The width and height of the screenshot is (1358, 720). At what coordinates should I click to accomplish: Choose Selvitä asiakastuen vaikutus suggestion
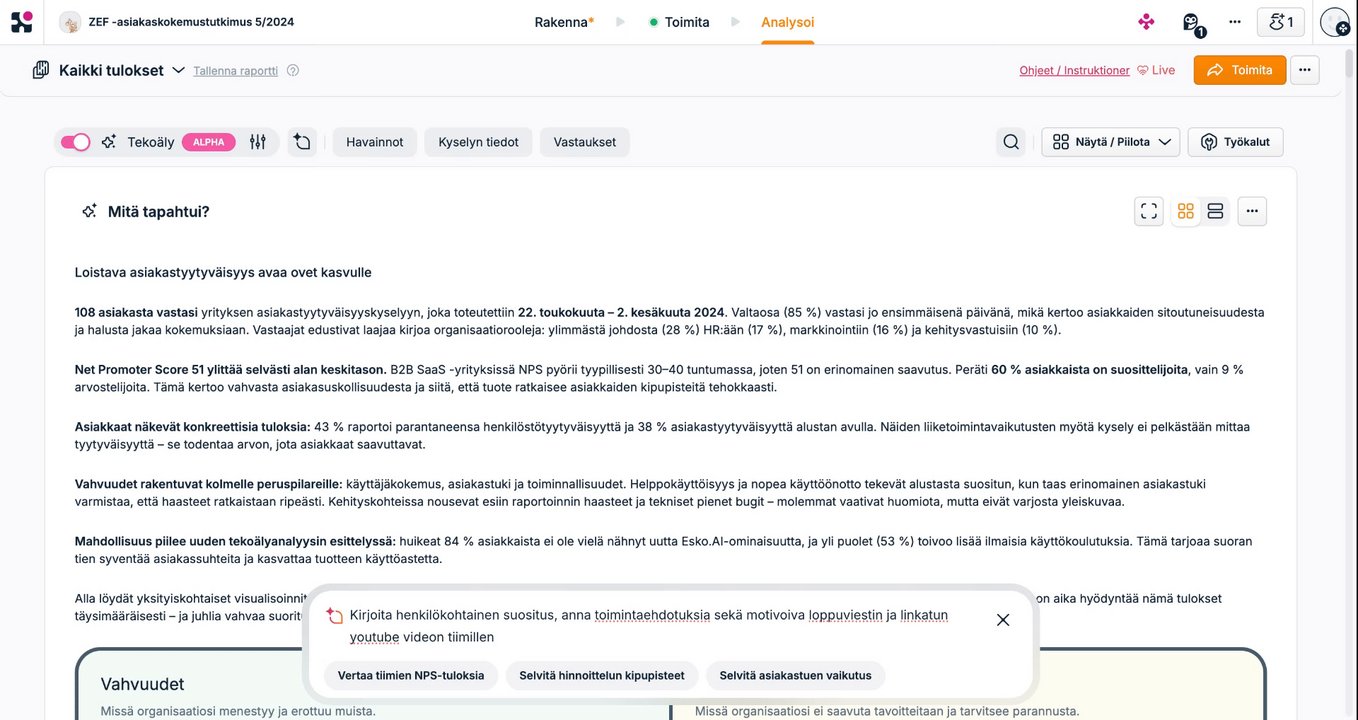(796, 675)
